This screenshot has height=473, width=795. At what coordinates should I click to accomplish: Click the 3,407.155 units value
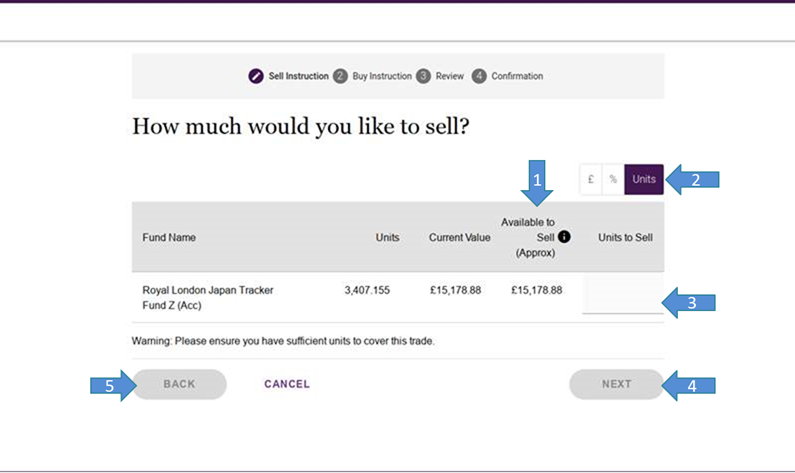click(366, 290)
